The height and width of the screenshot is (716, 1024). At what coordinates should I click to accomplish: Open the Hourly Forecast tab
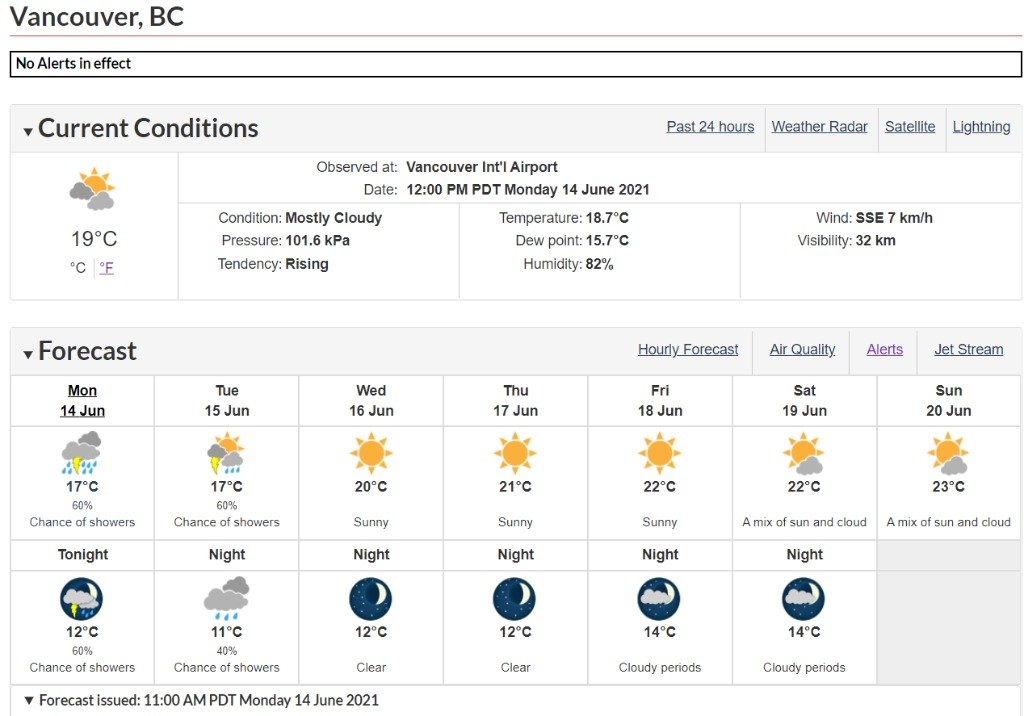point(688,350)
